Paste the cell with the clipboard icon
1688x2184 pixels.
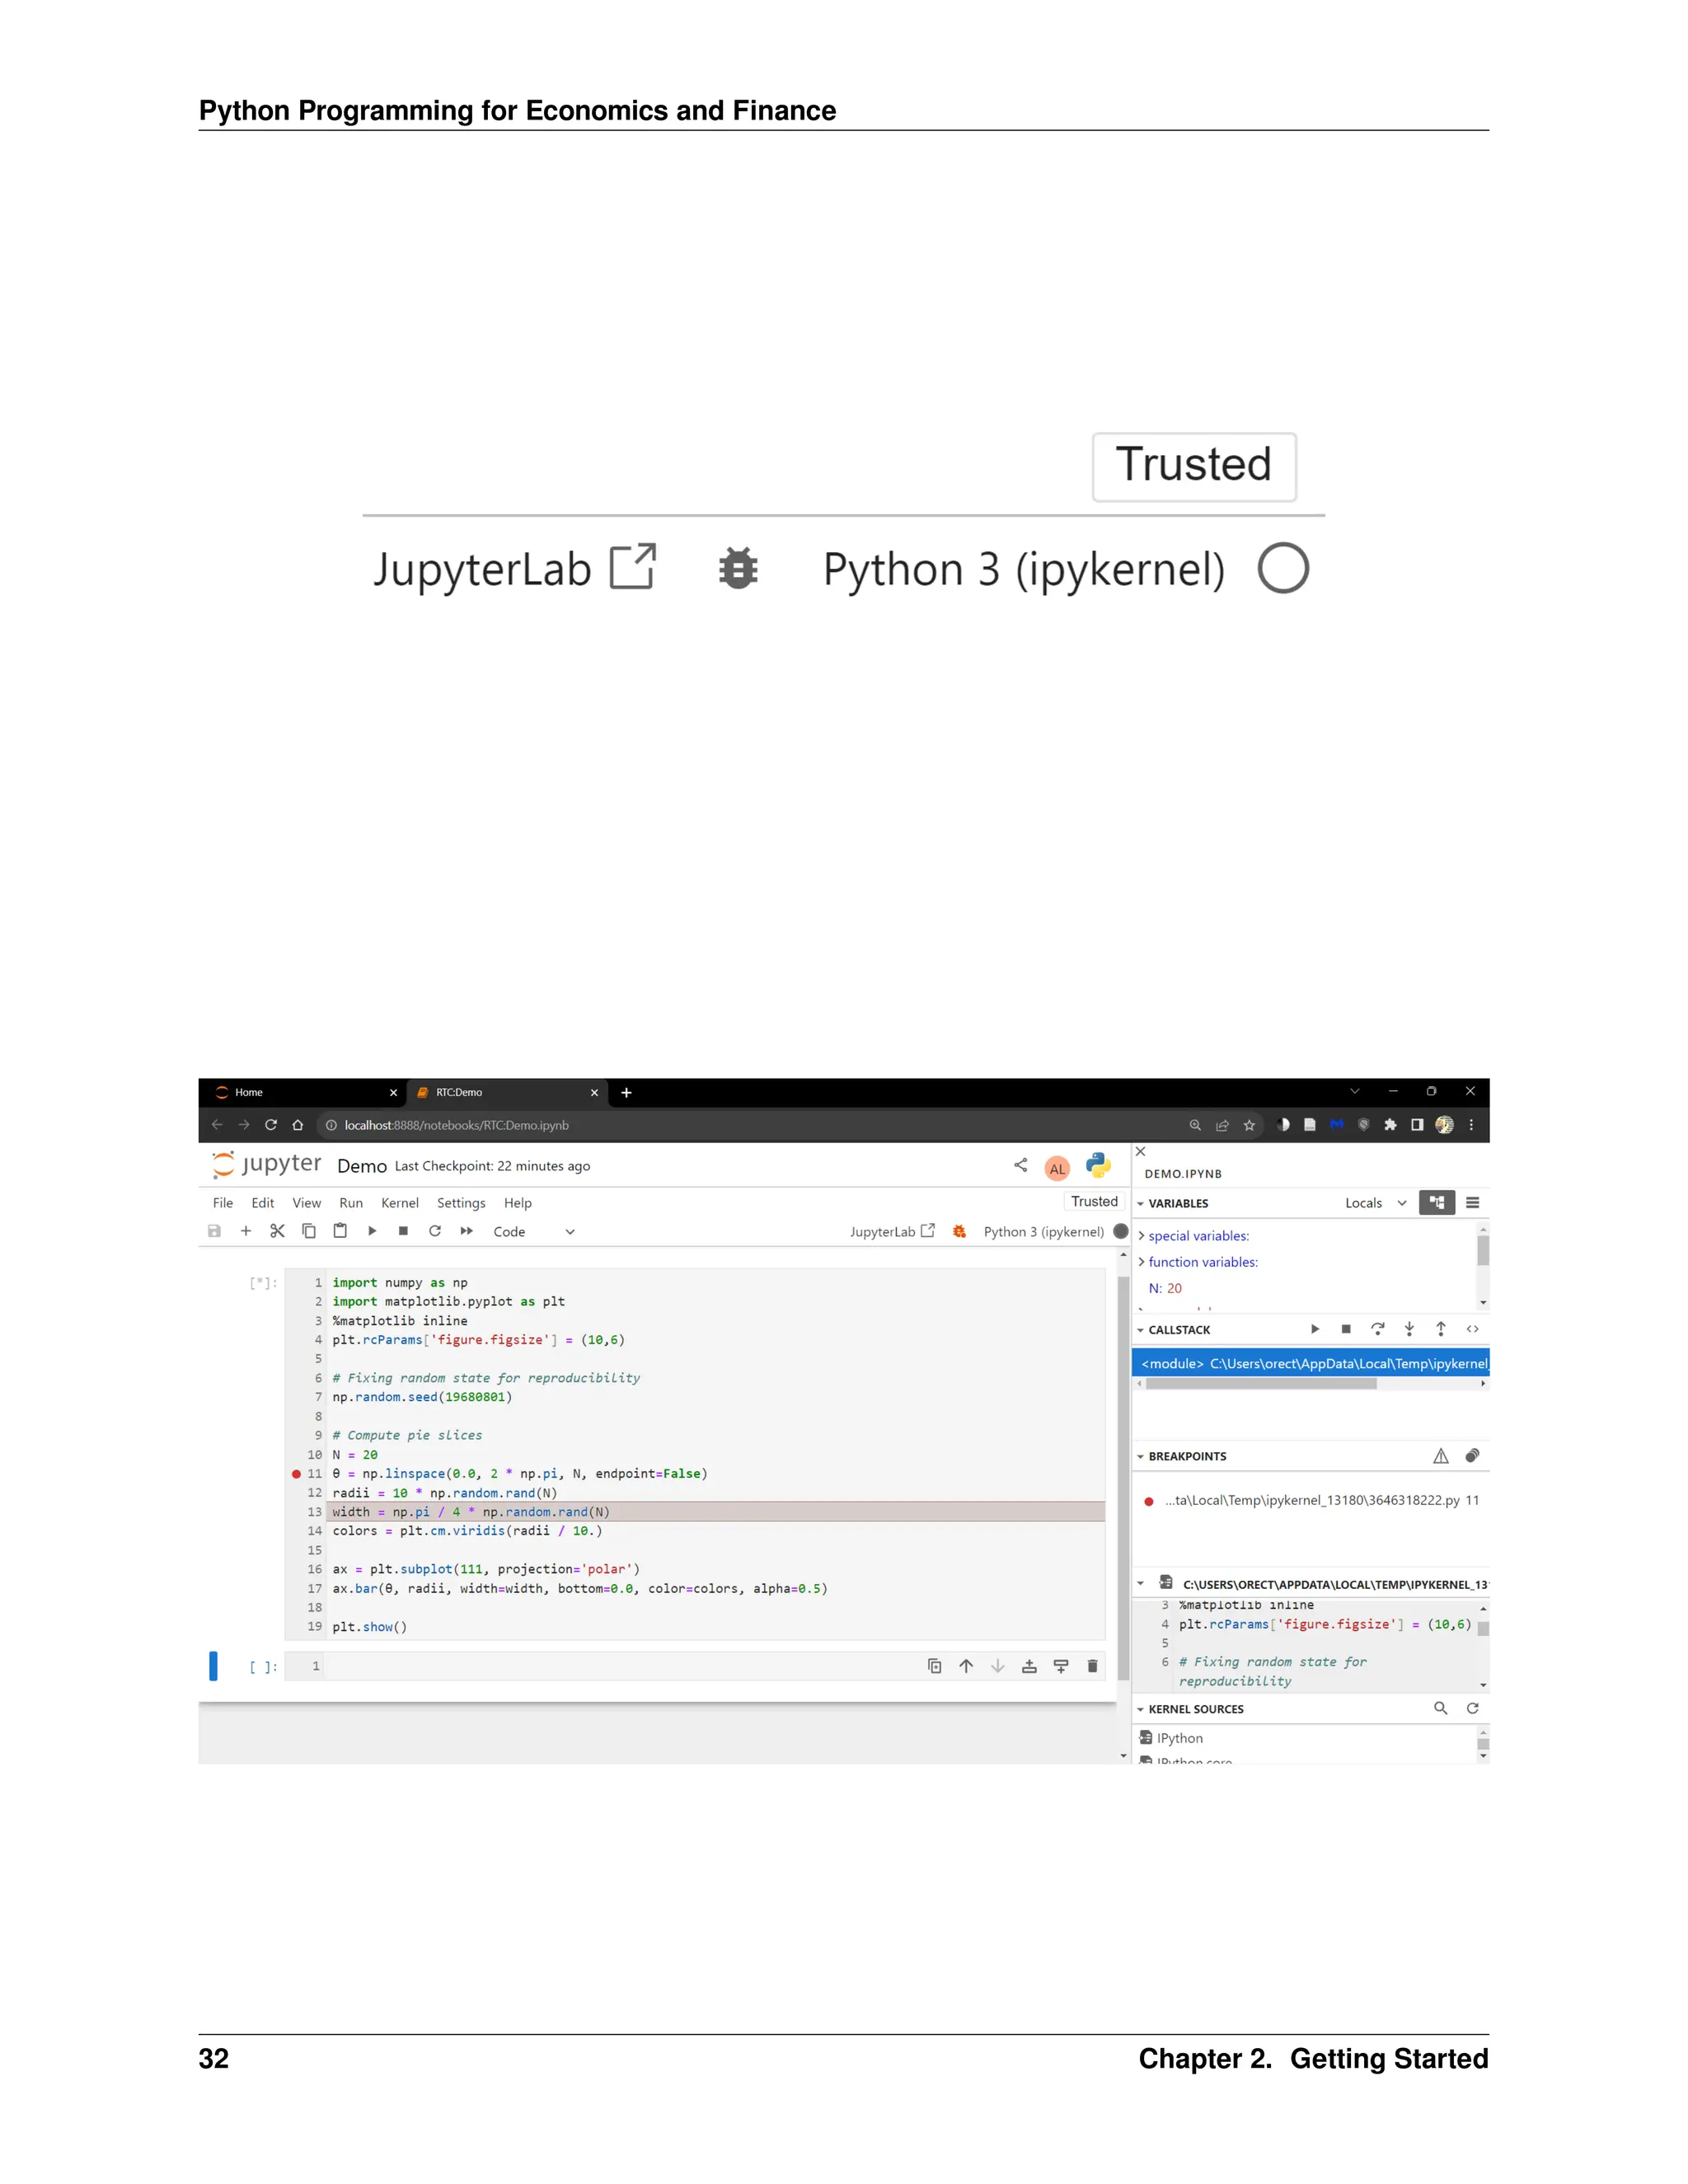tap(340, 1231)
